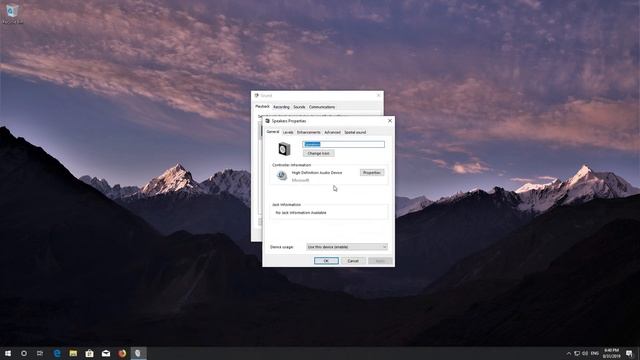Close the Speakers Properties dialog
The width and height of the screenshot is (640, 360).
390,121
